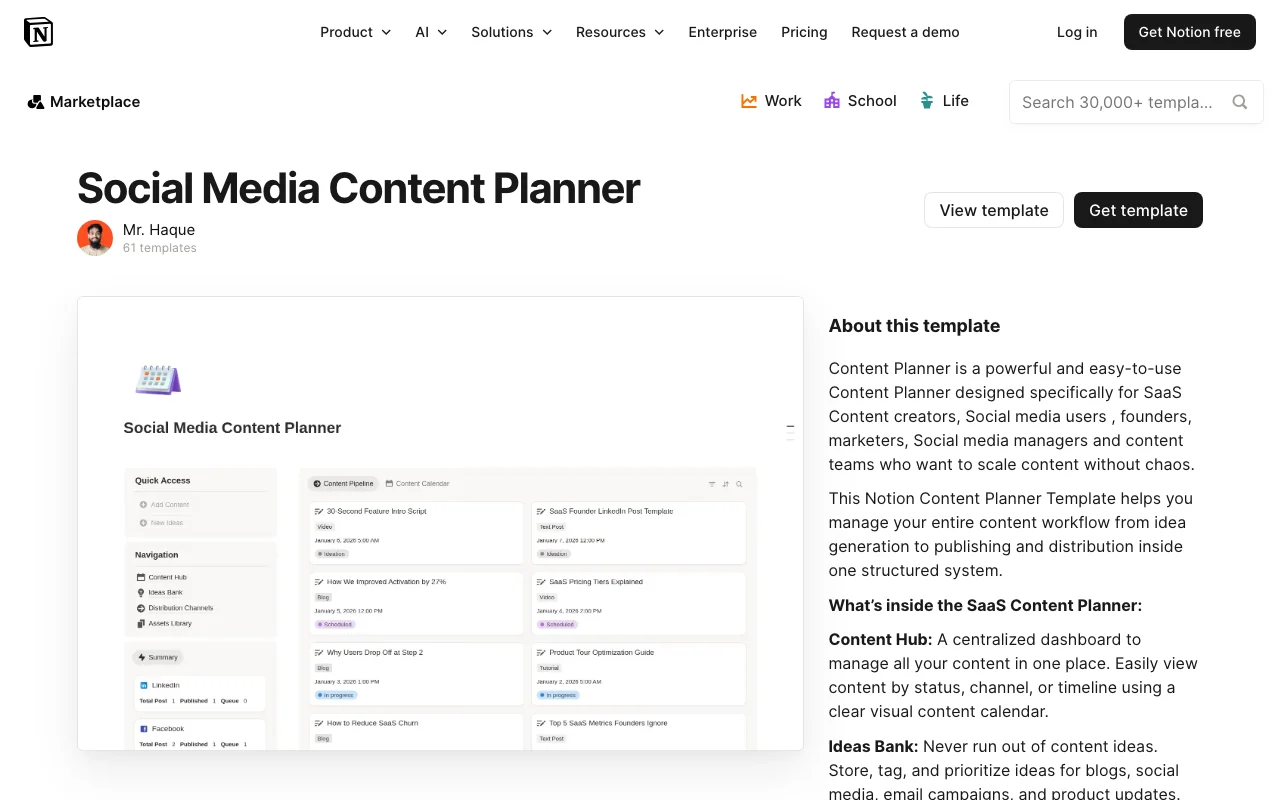This screenshot has width=1280, height=800.
Task: Click Assets Library in preview navigation
Action: [x=164, y=623]
